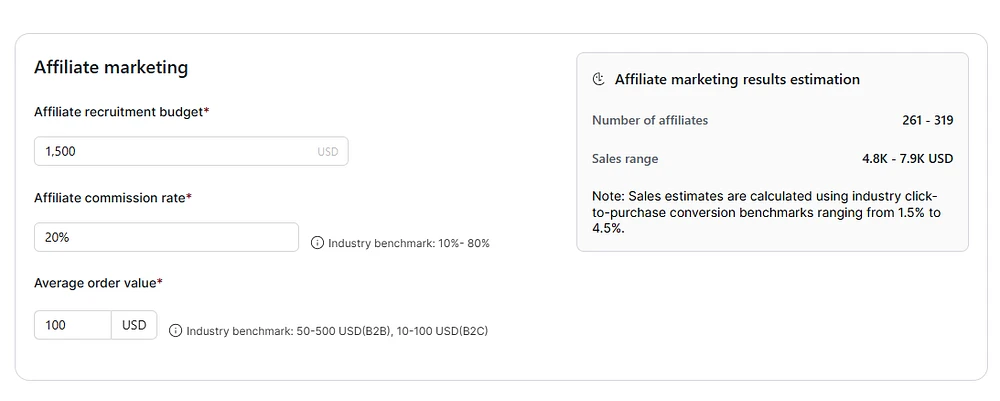
Task: Click the "4.8K - 7.9K USD" value
Action: [x=908, y=159]
